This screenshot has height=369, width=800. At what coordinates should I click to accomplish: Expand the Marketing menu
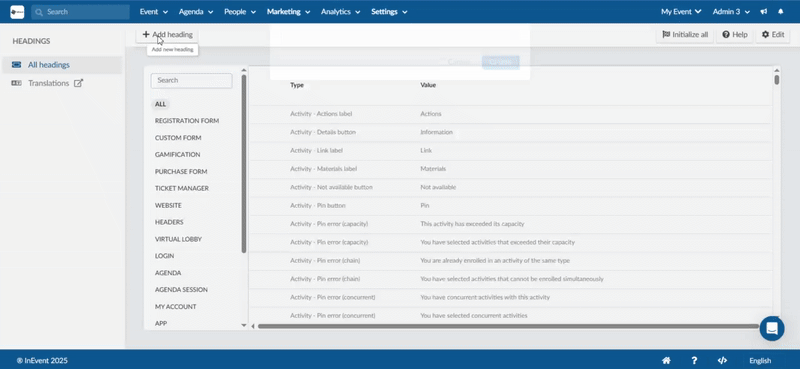tap(288, 12)
